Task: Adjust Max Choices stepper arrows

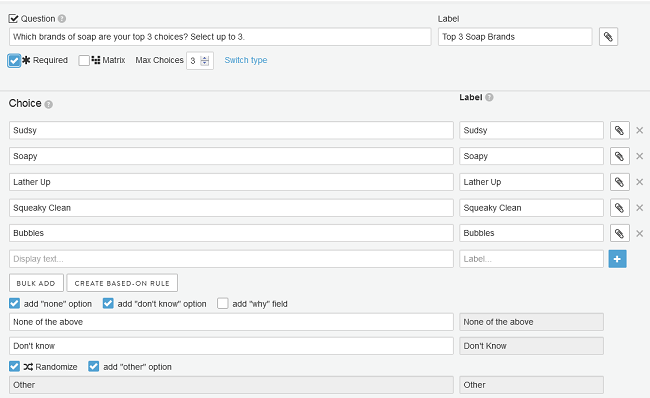Action: [x=205, y=61]
